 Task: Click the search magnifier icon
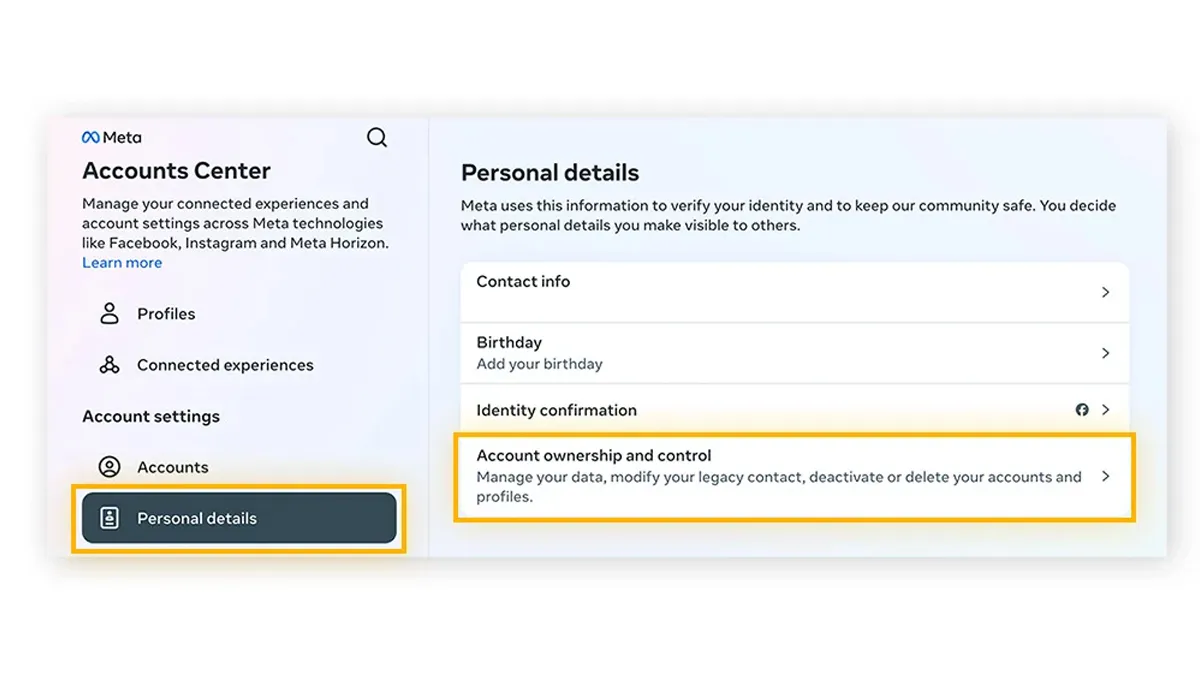point(377,138)
